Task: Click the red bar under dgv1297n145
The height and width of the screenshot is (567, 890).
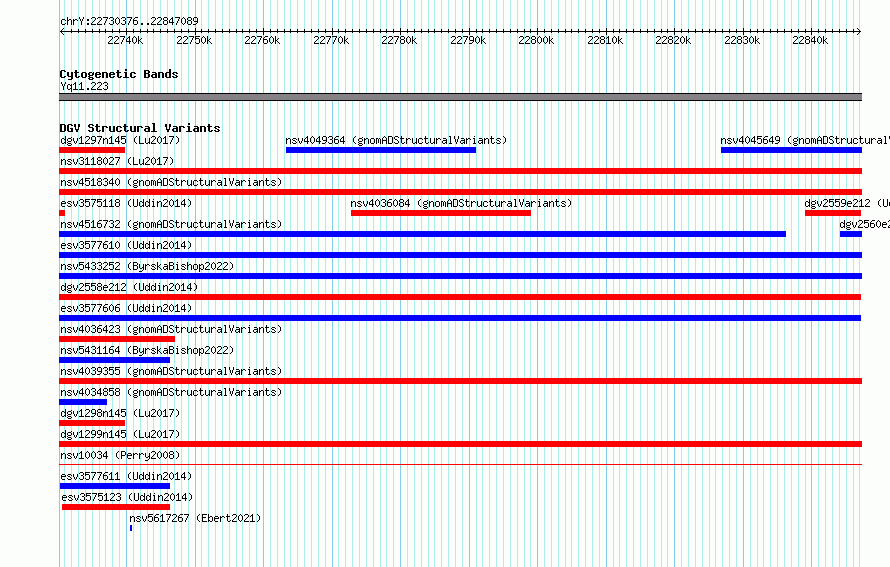Action: click(92, 150)
